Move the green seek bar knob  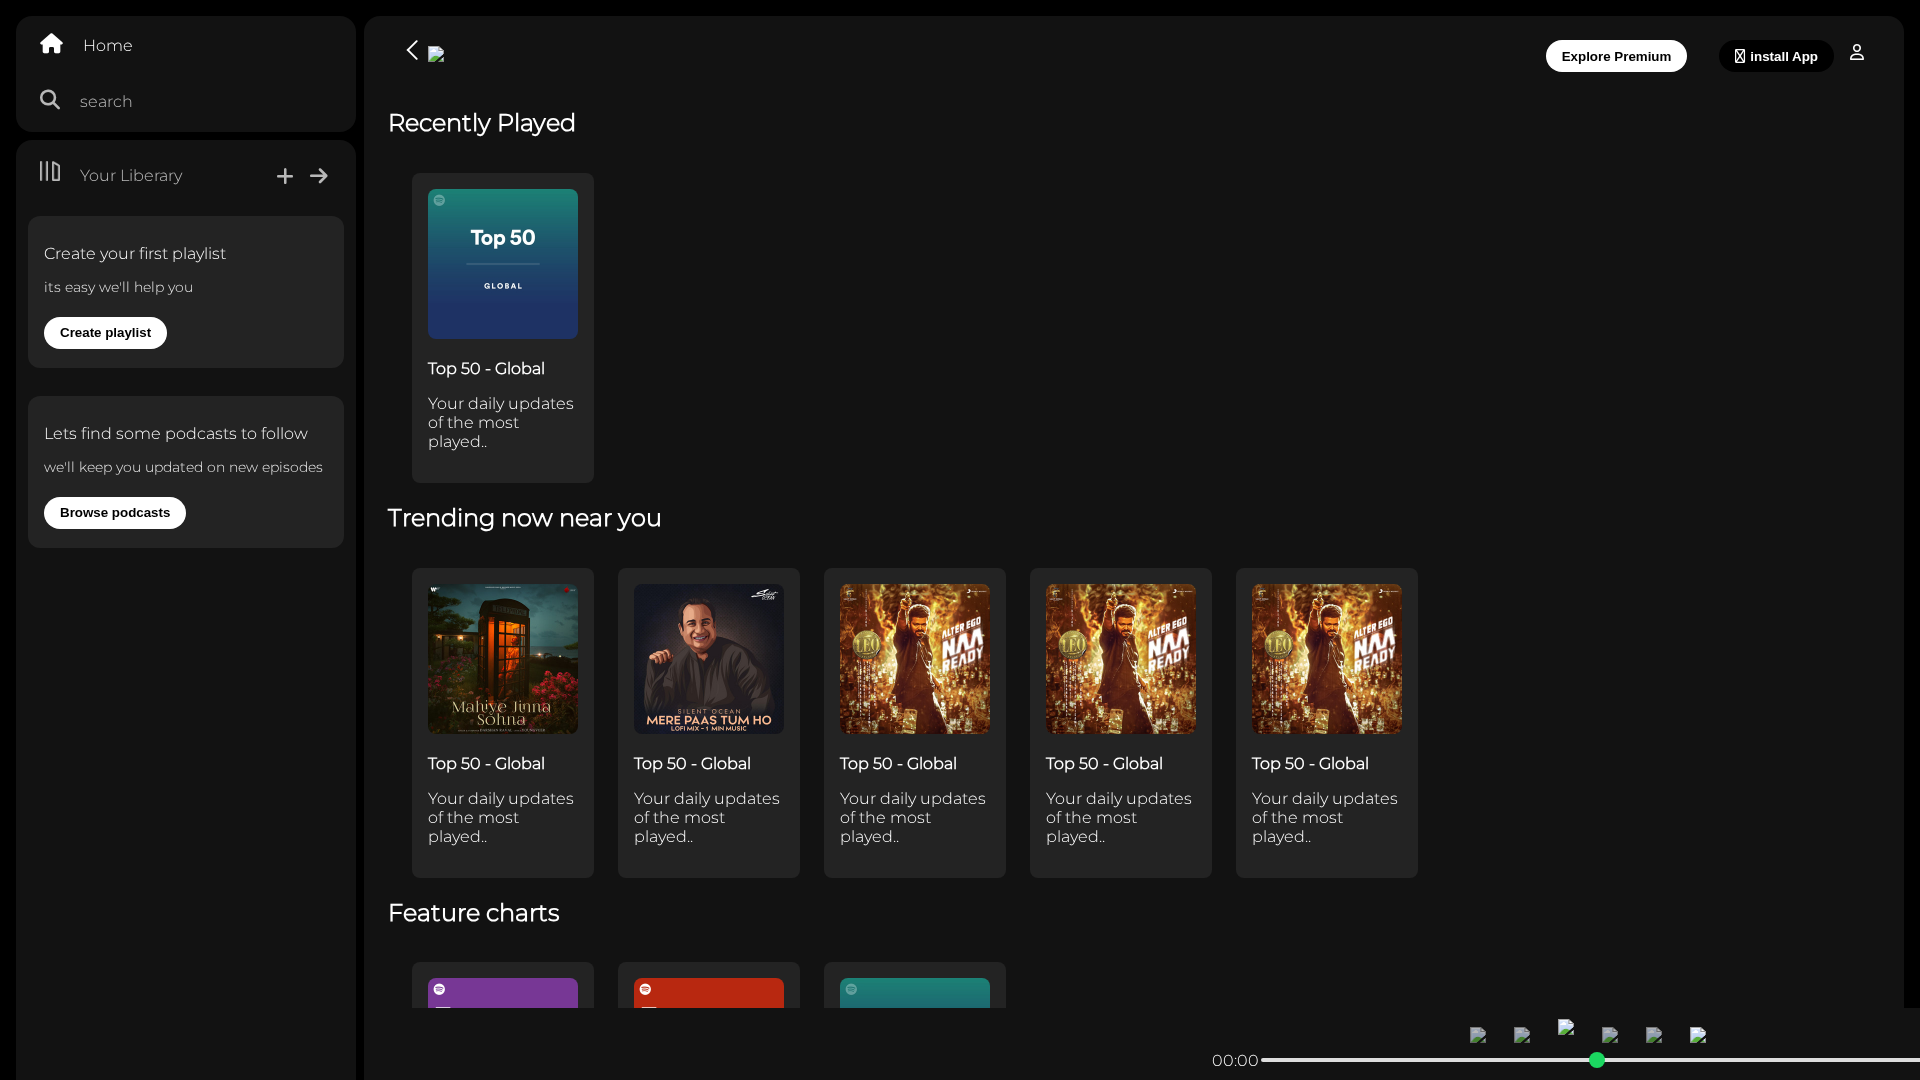1597,1060
